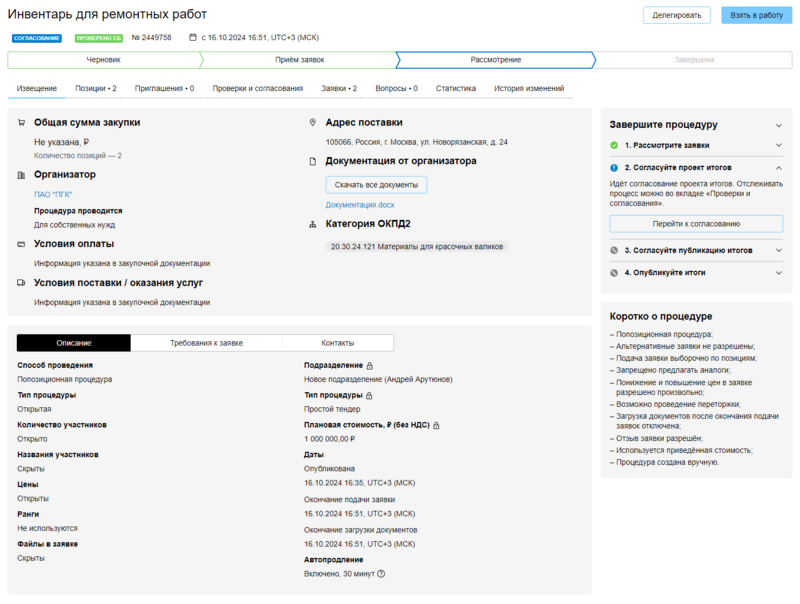
Task: Click the calendar icon near the date
Action: [x=193, y=38]
